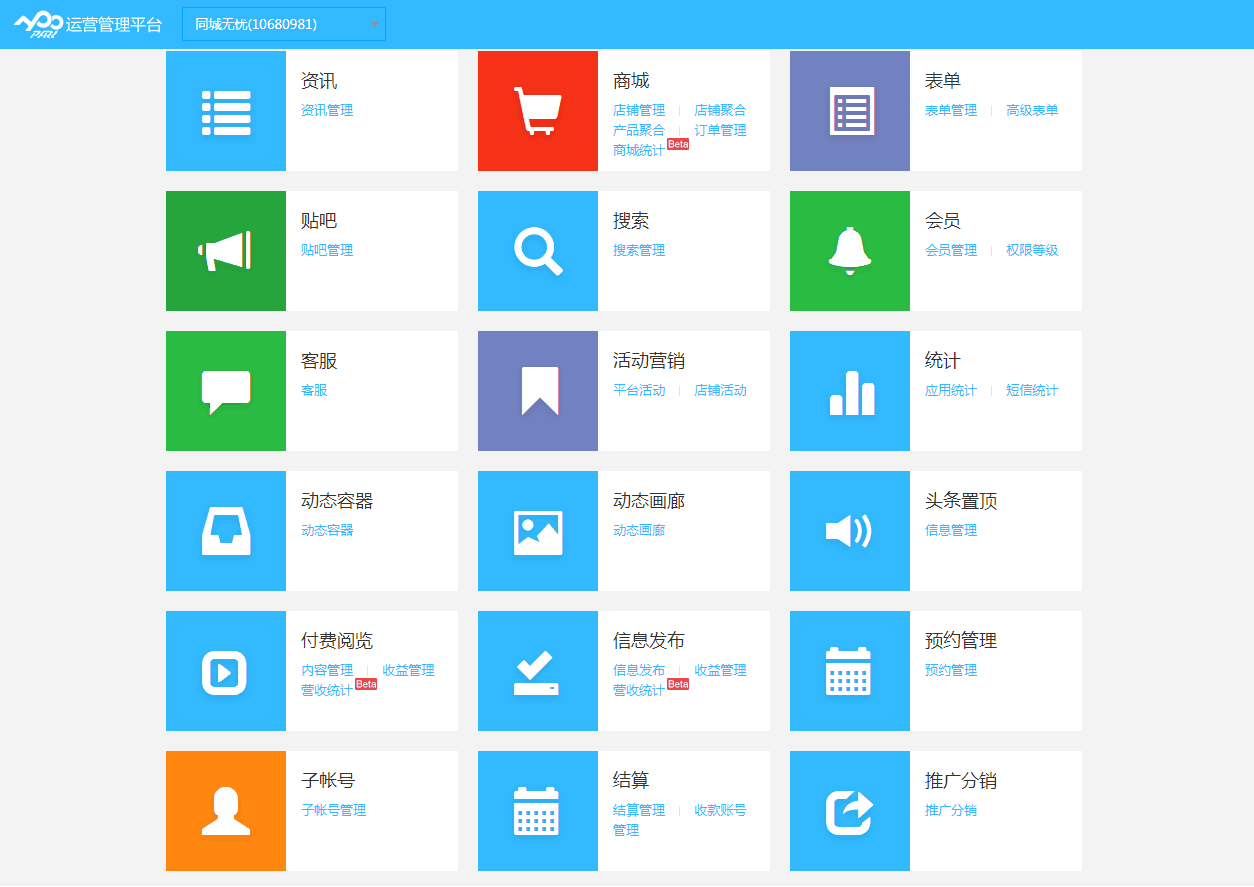Click the 资讯 list icon
1254x887 pixels.
point(225,110)
